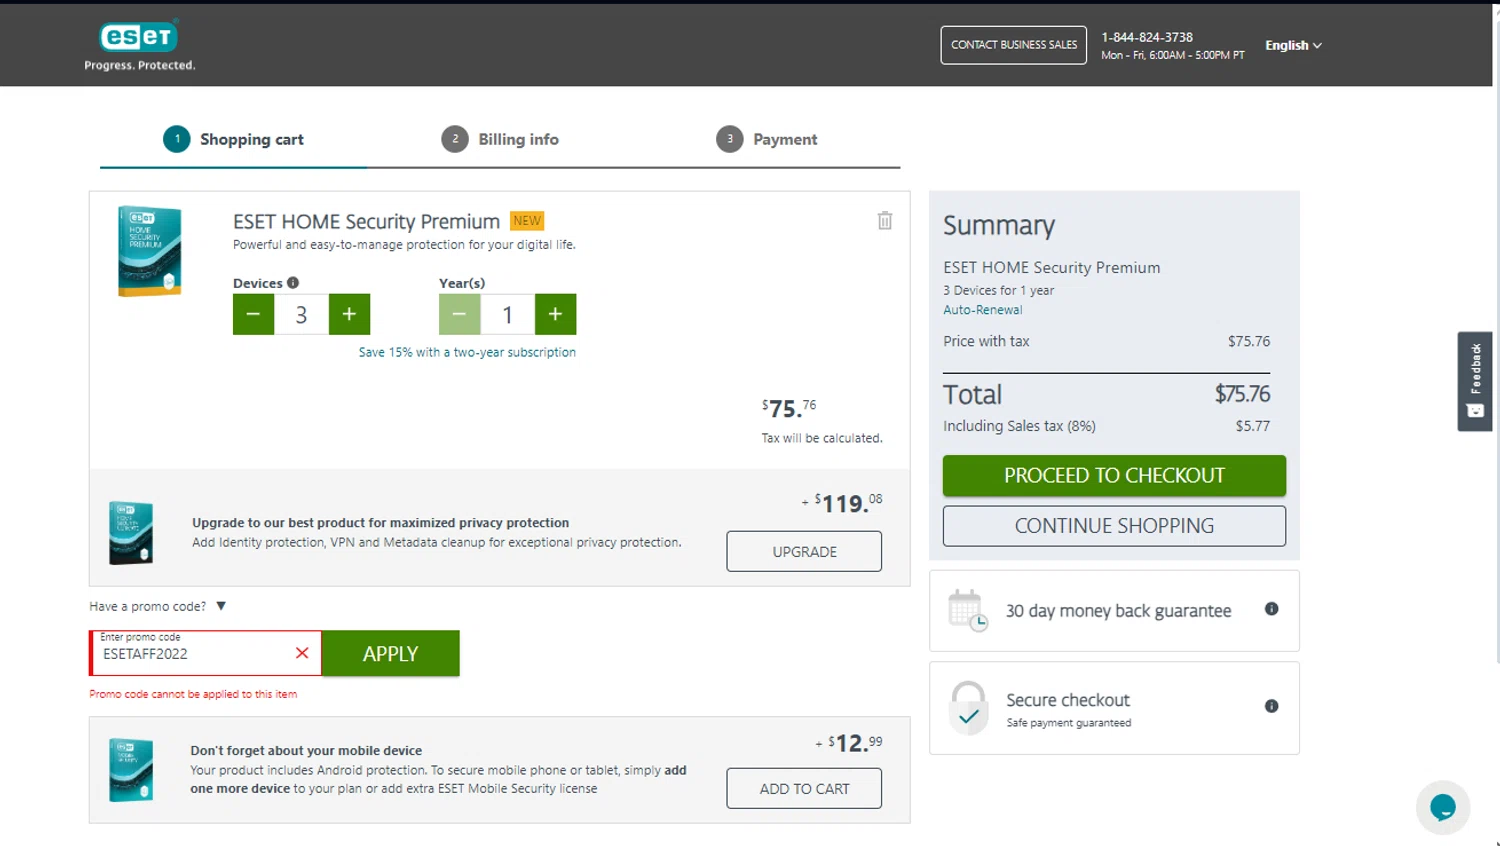This screenshot has height=846, width=1500.
Task: Click the upgrade product box thumbnail
Action: pyautogui.click(x=131, y=533)
